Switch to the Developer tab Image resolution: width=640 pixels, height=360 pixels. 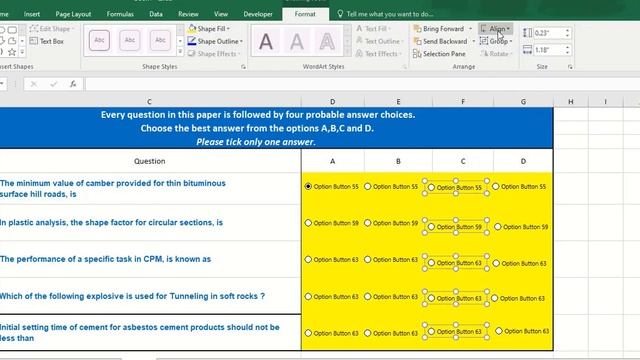tap(258, 14)
